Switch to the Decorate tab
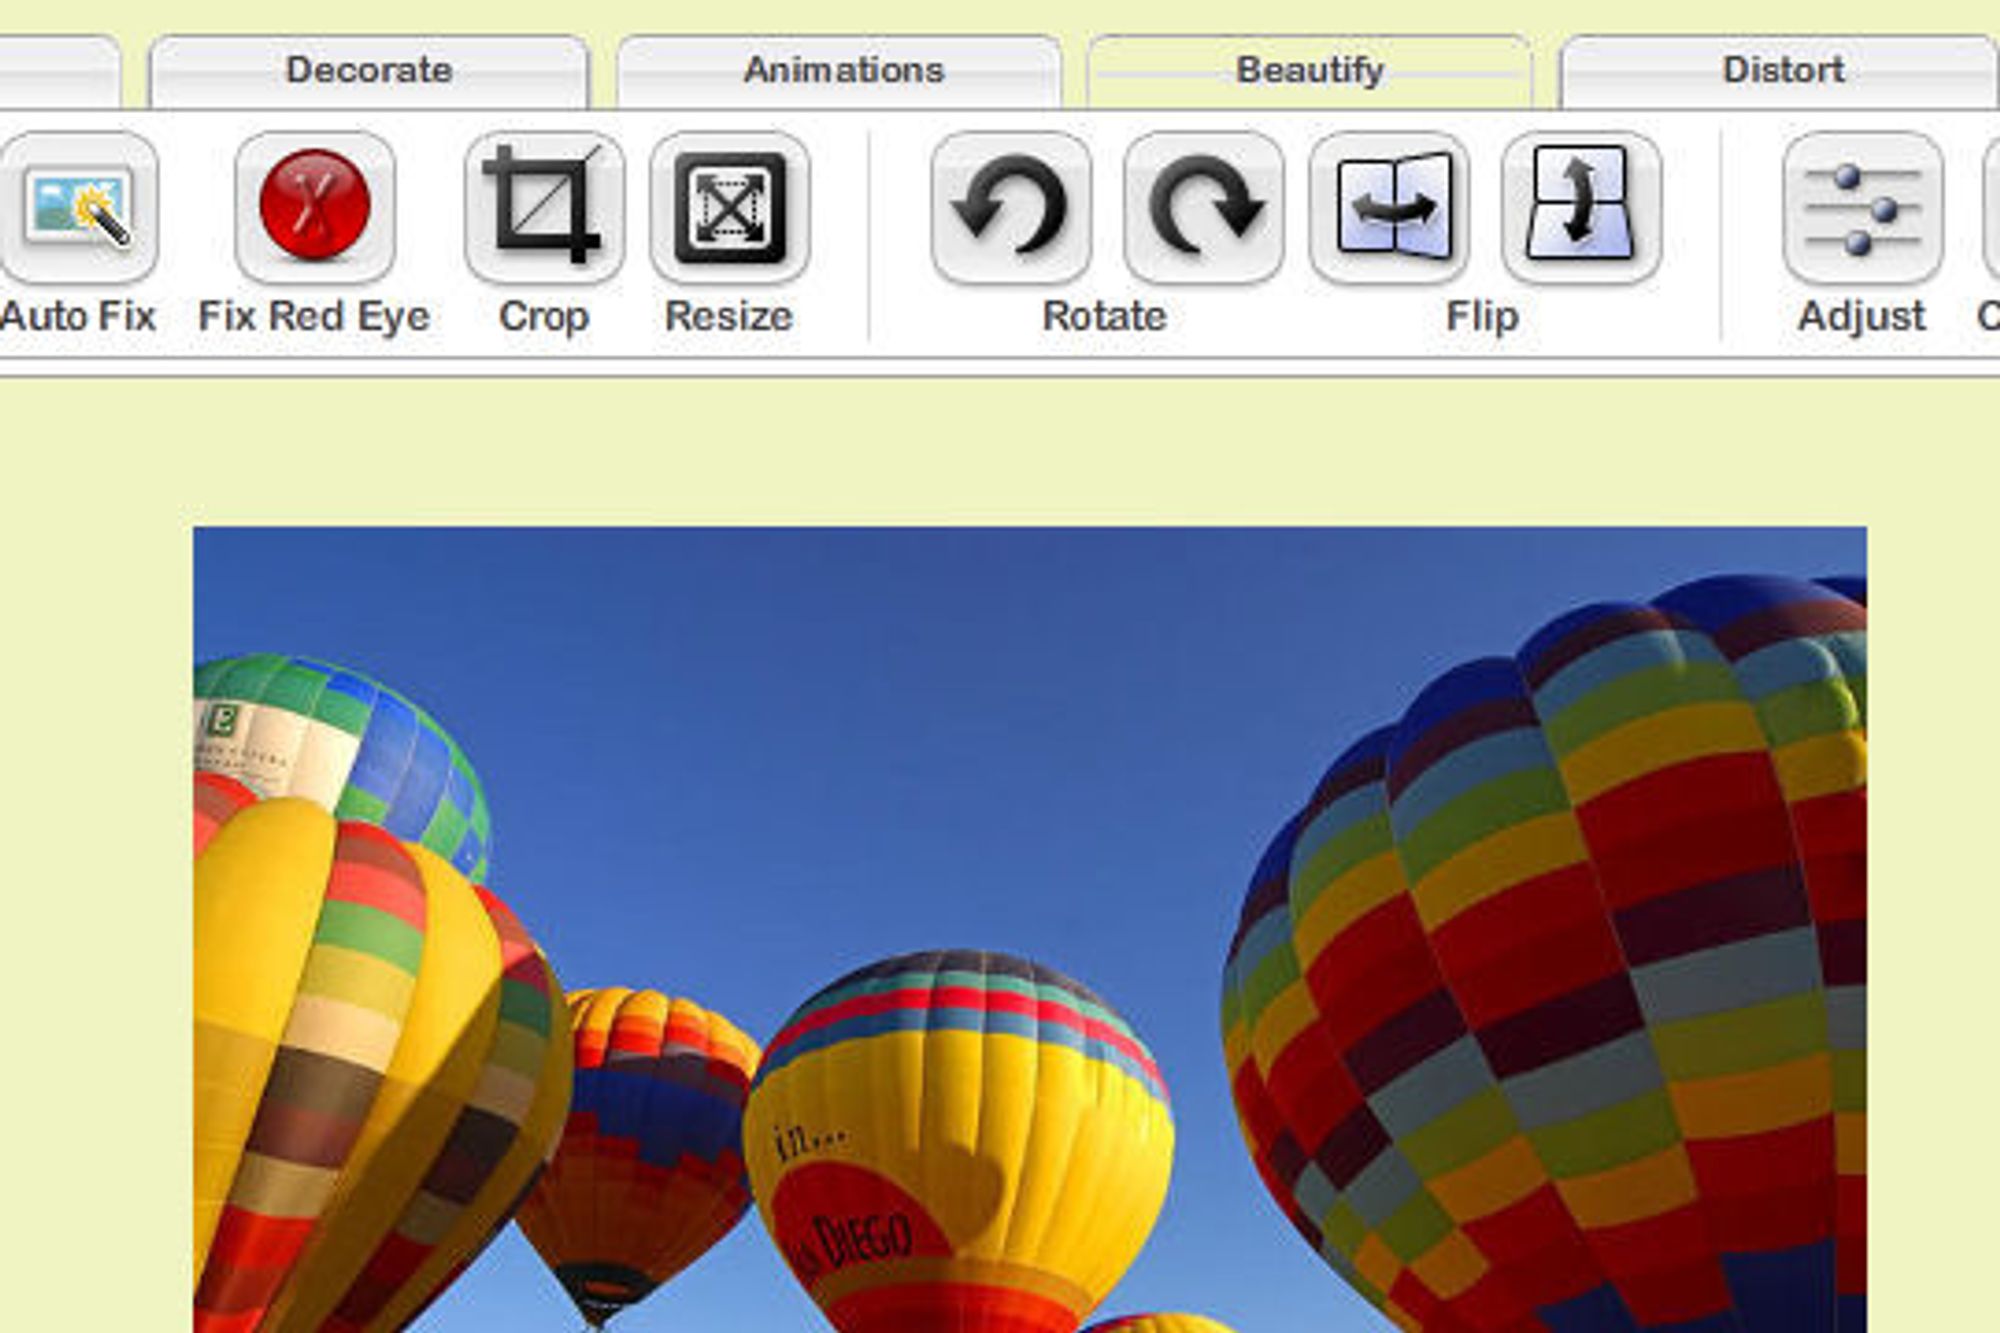Screen dimensions: 2000x1333 click(x=369, y=71)
